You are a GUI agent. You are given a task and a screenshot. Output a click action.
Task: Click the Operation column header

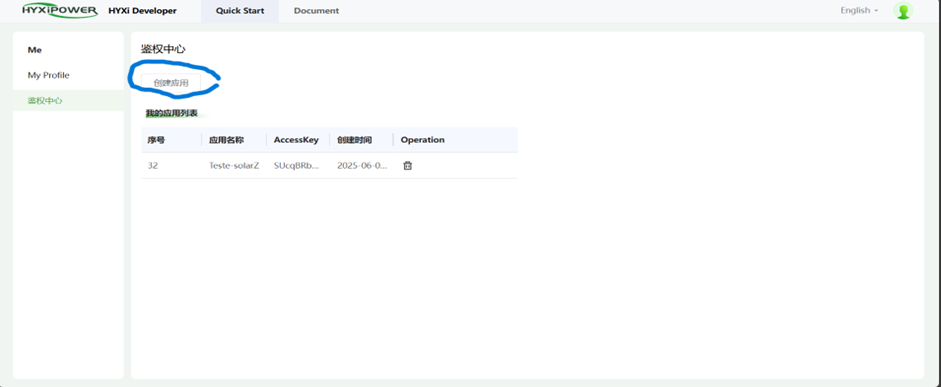click(422, 140)
